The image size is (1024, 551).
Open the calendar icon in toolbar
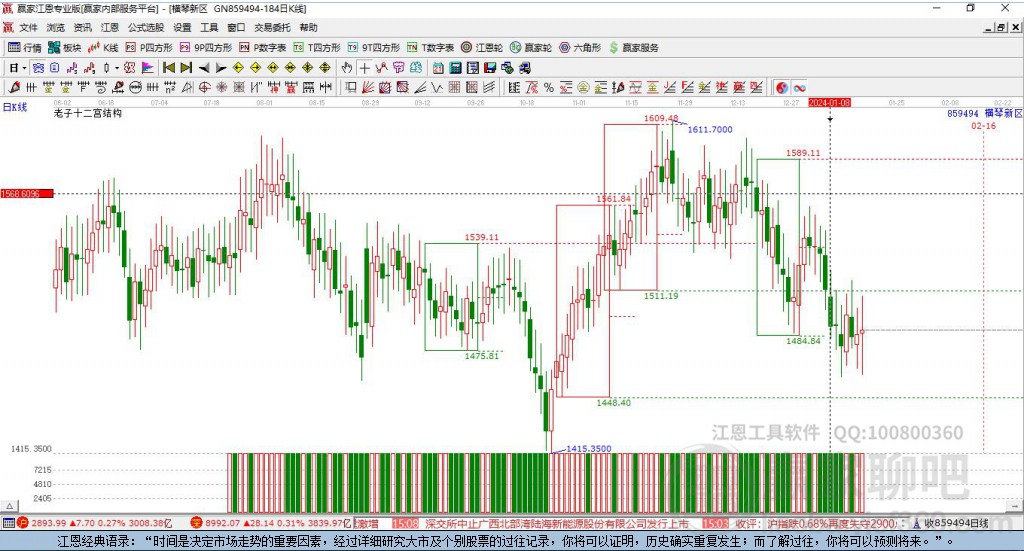click(x=438, y=68)
